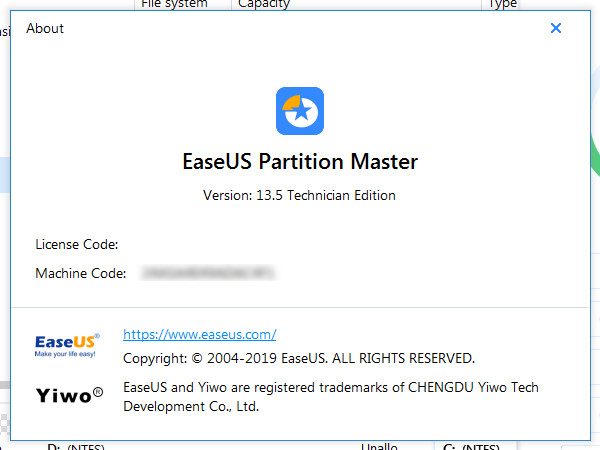The image size is (600, 450).
Task: Click the EaseUS Partition Master heading
Action: click(x=299, y=162)
